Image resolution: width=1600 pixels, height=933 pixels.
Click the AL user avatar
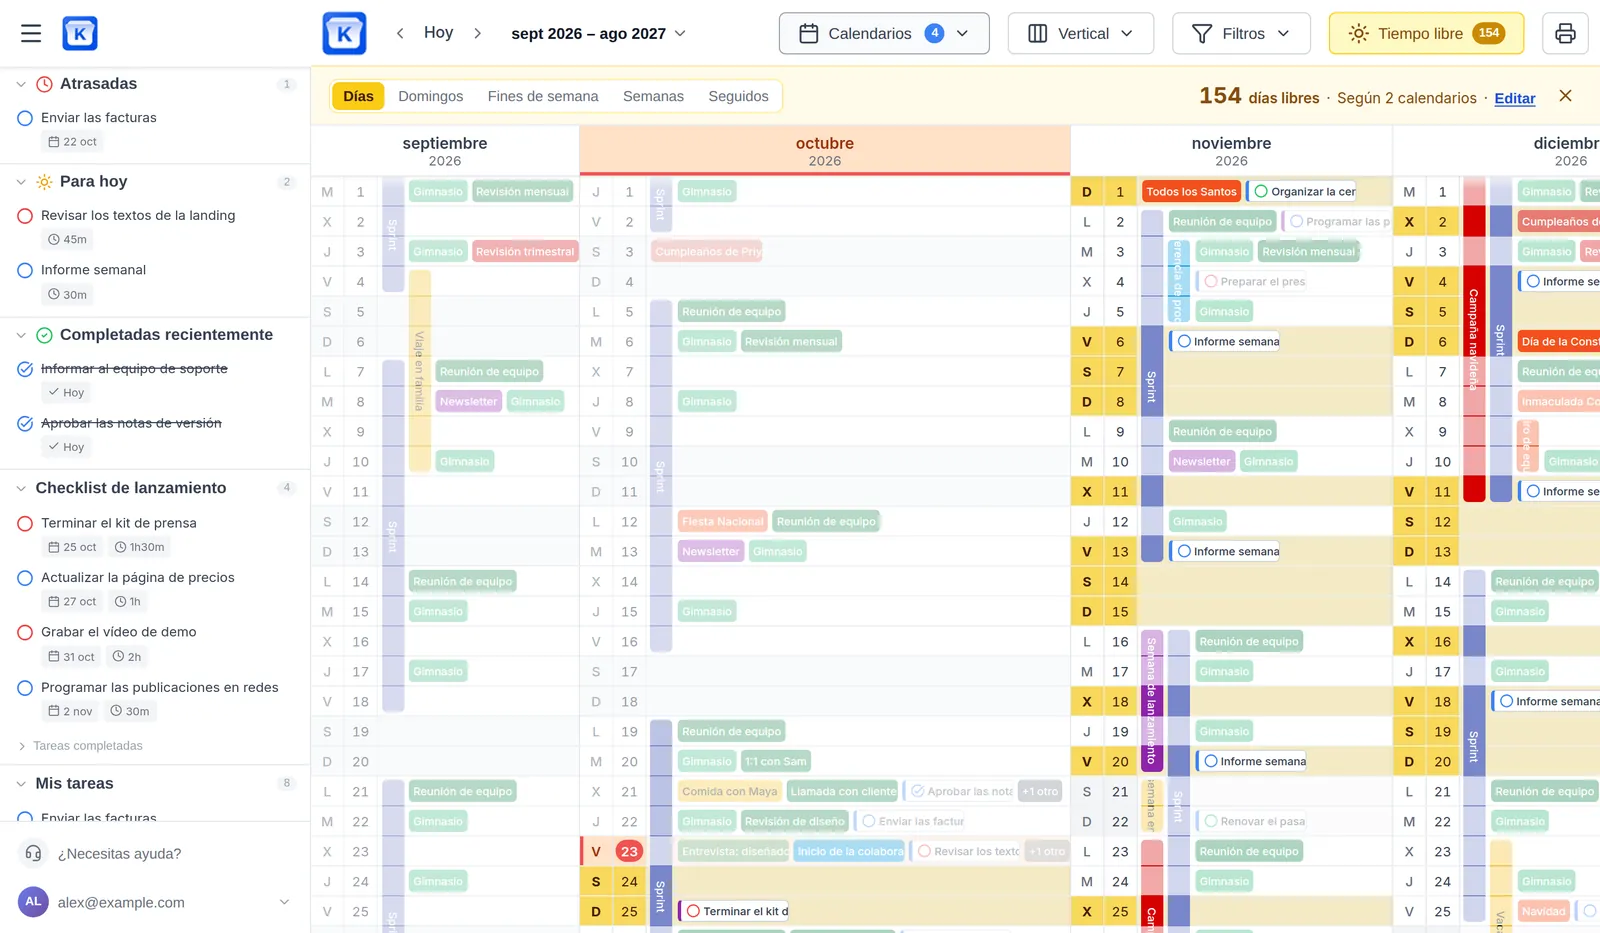(33, 901)
